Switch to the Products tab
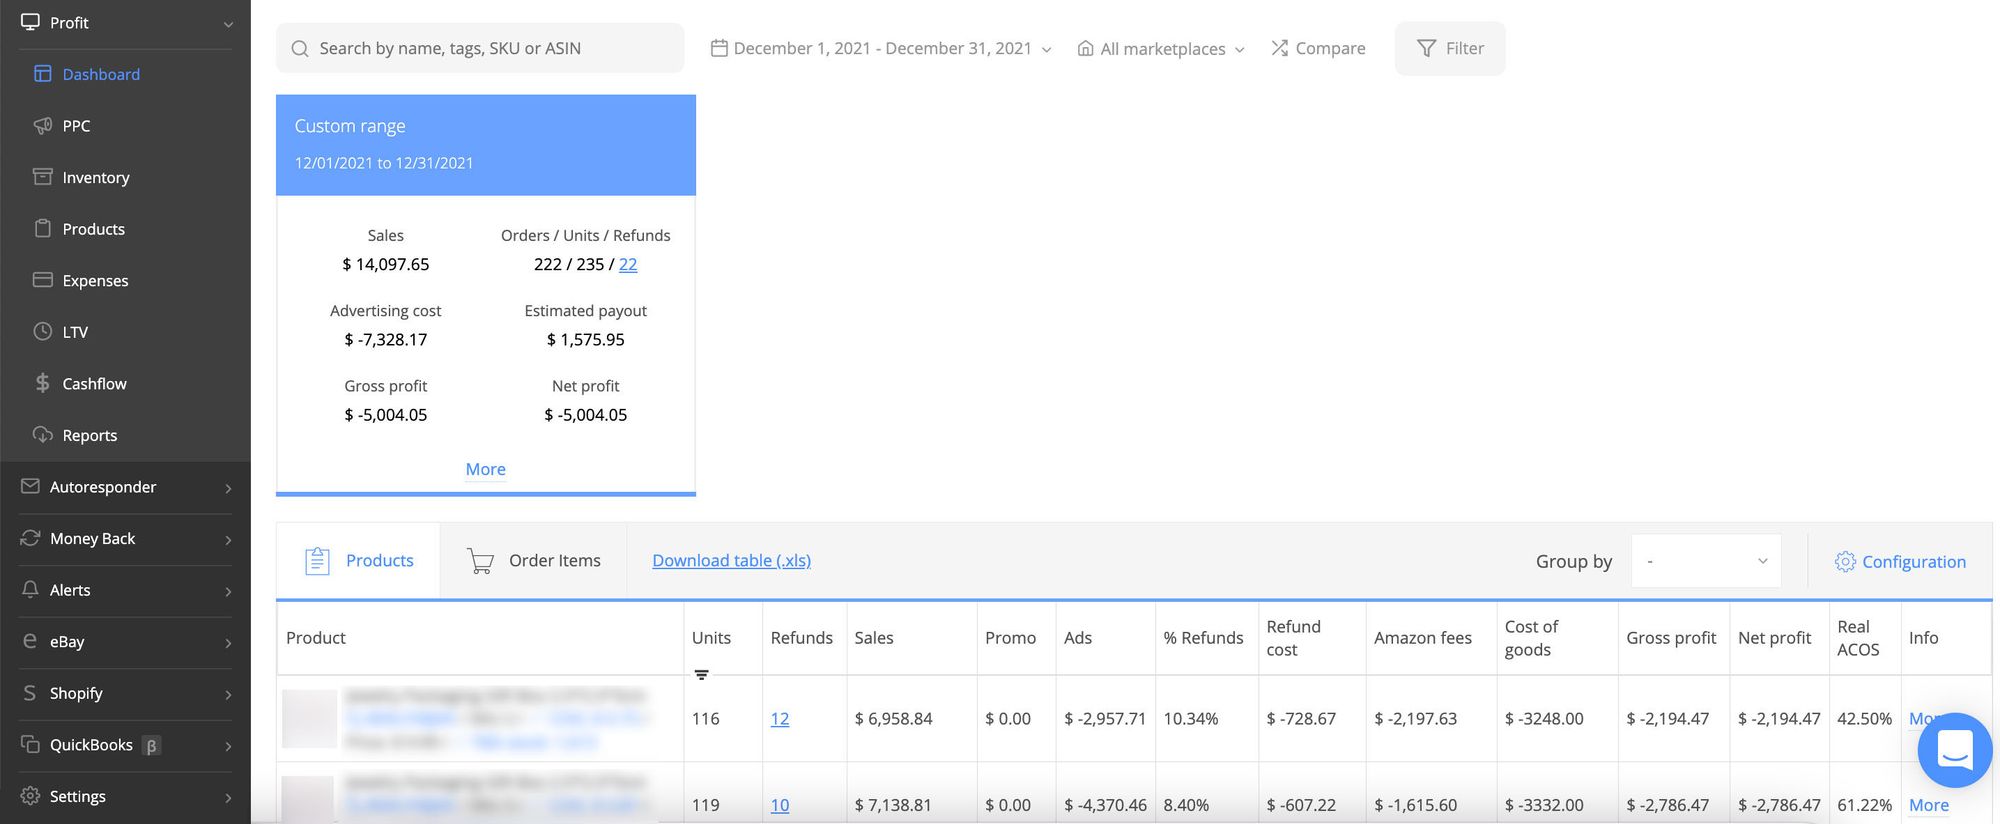 (x=359, y=561)
